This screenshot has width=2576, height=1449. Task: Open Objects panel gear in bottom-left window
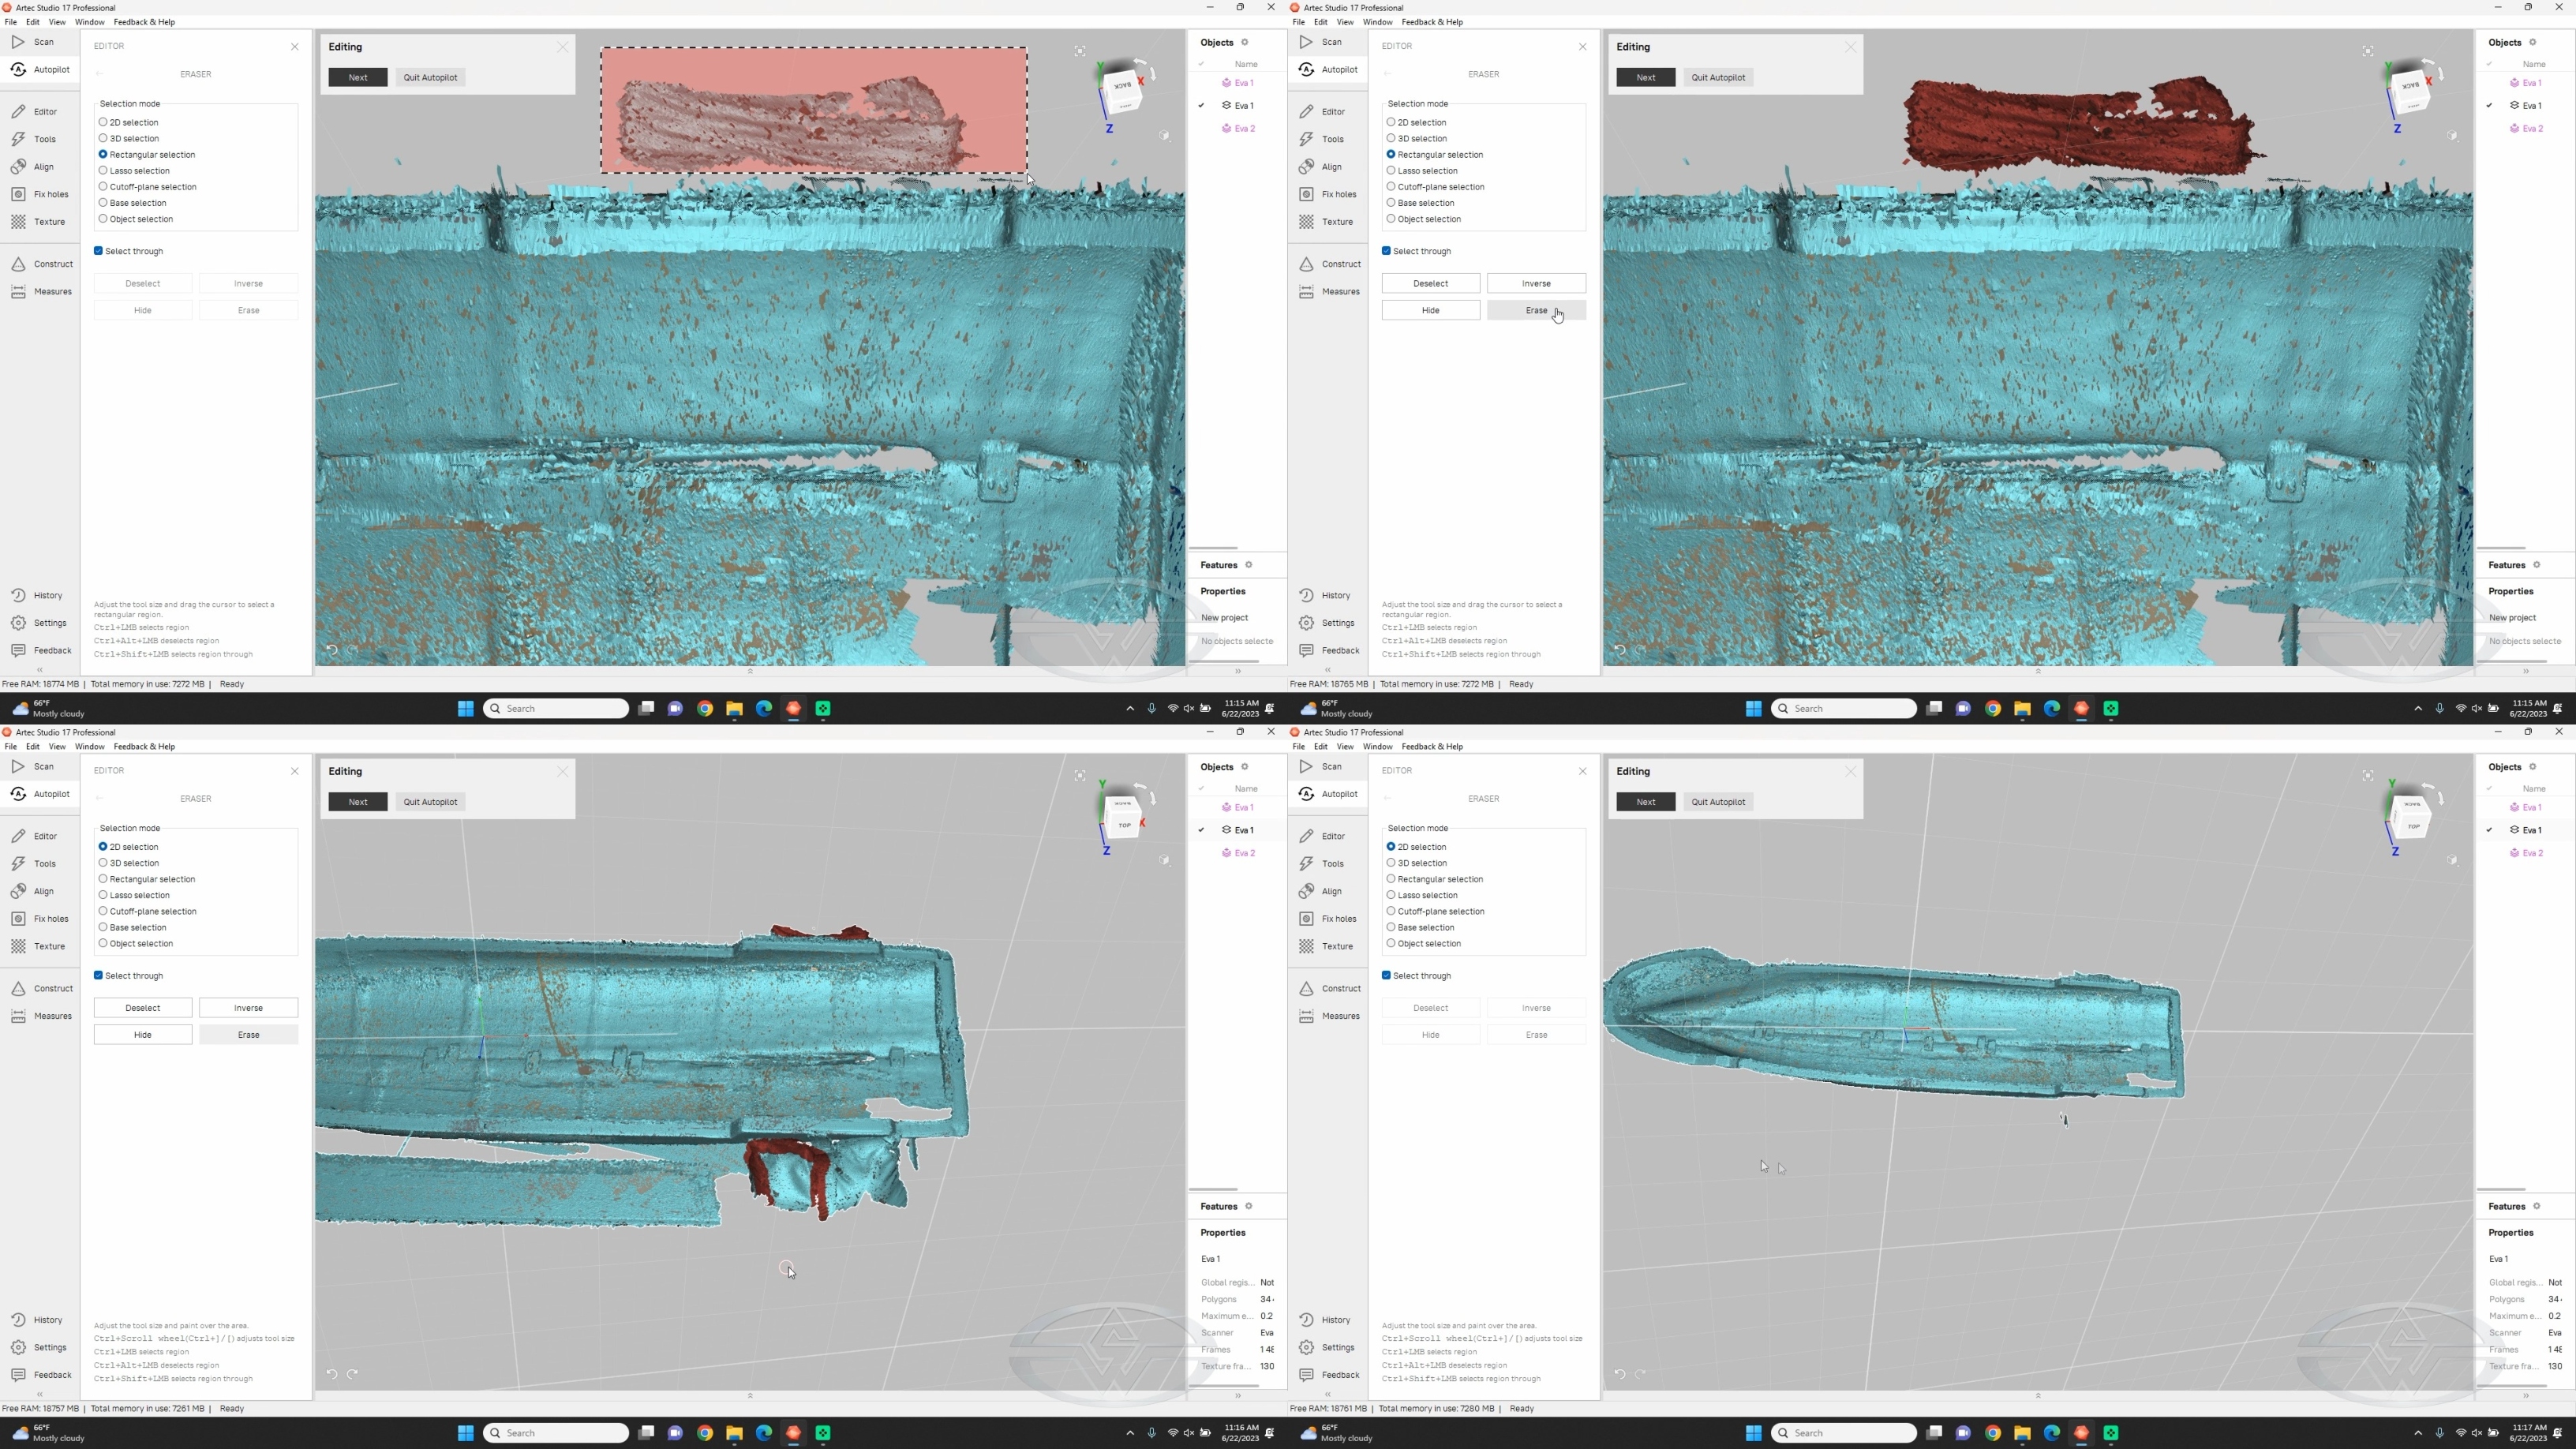(x=1245, y=767)
